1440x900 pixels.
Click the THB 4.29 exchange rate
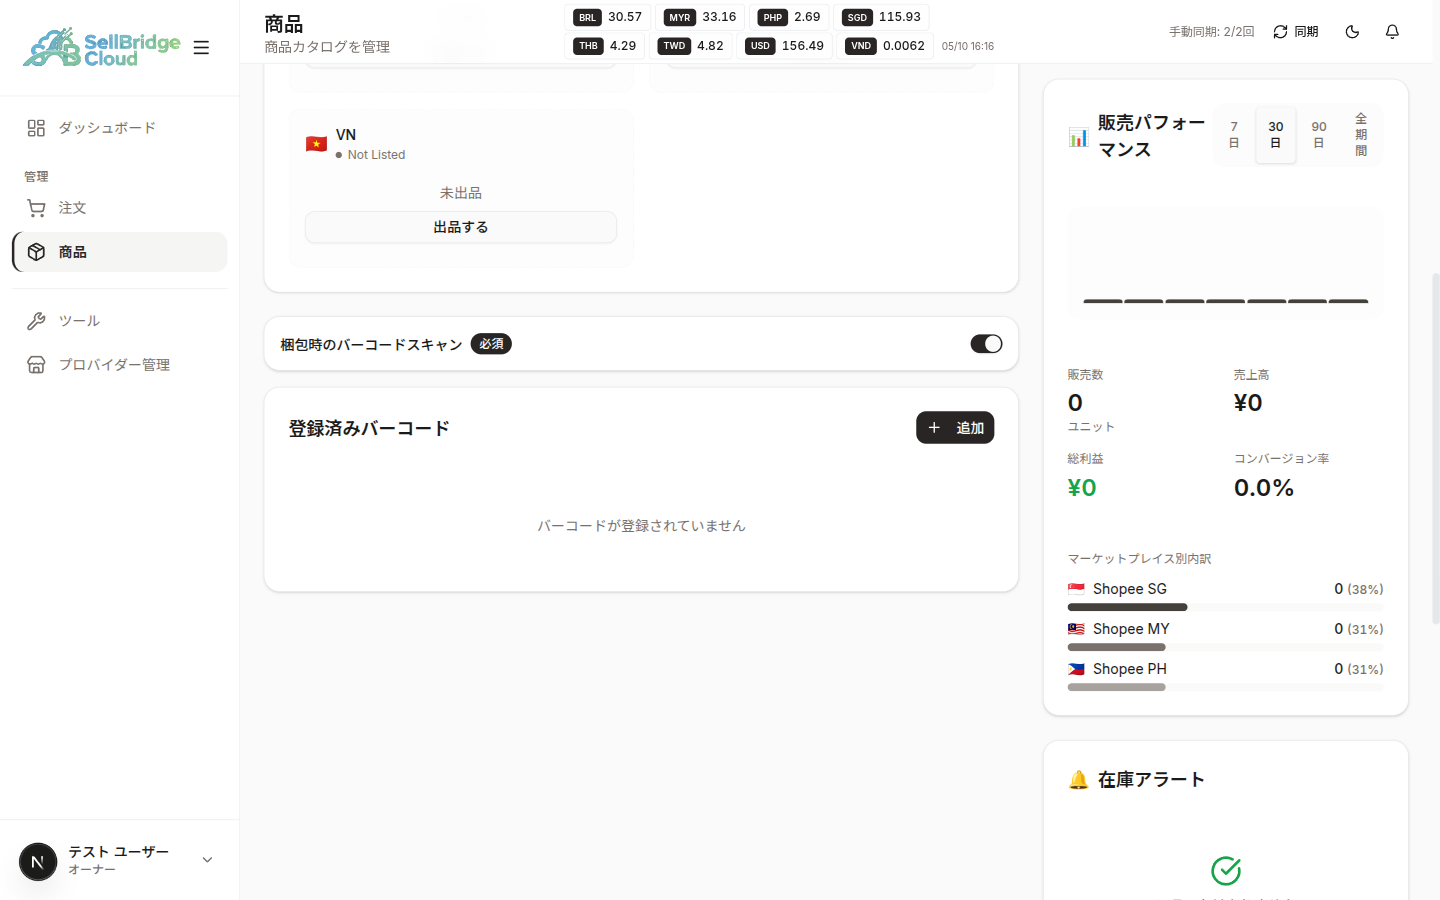[x=606, y=46]
